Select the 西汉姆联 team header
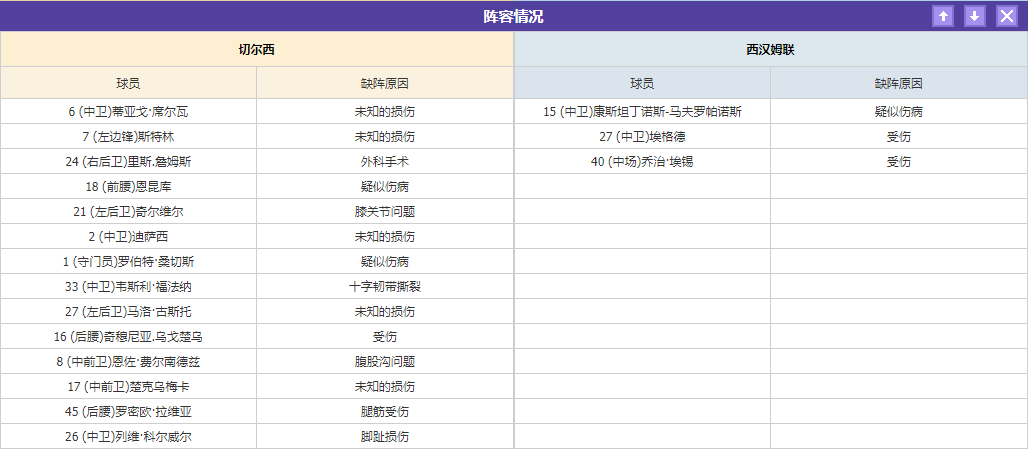 coord(770,50)
